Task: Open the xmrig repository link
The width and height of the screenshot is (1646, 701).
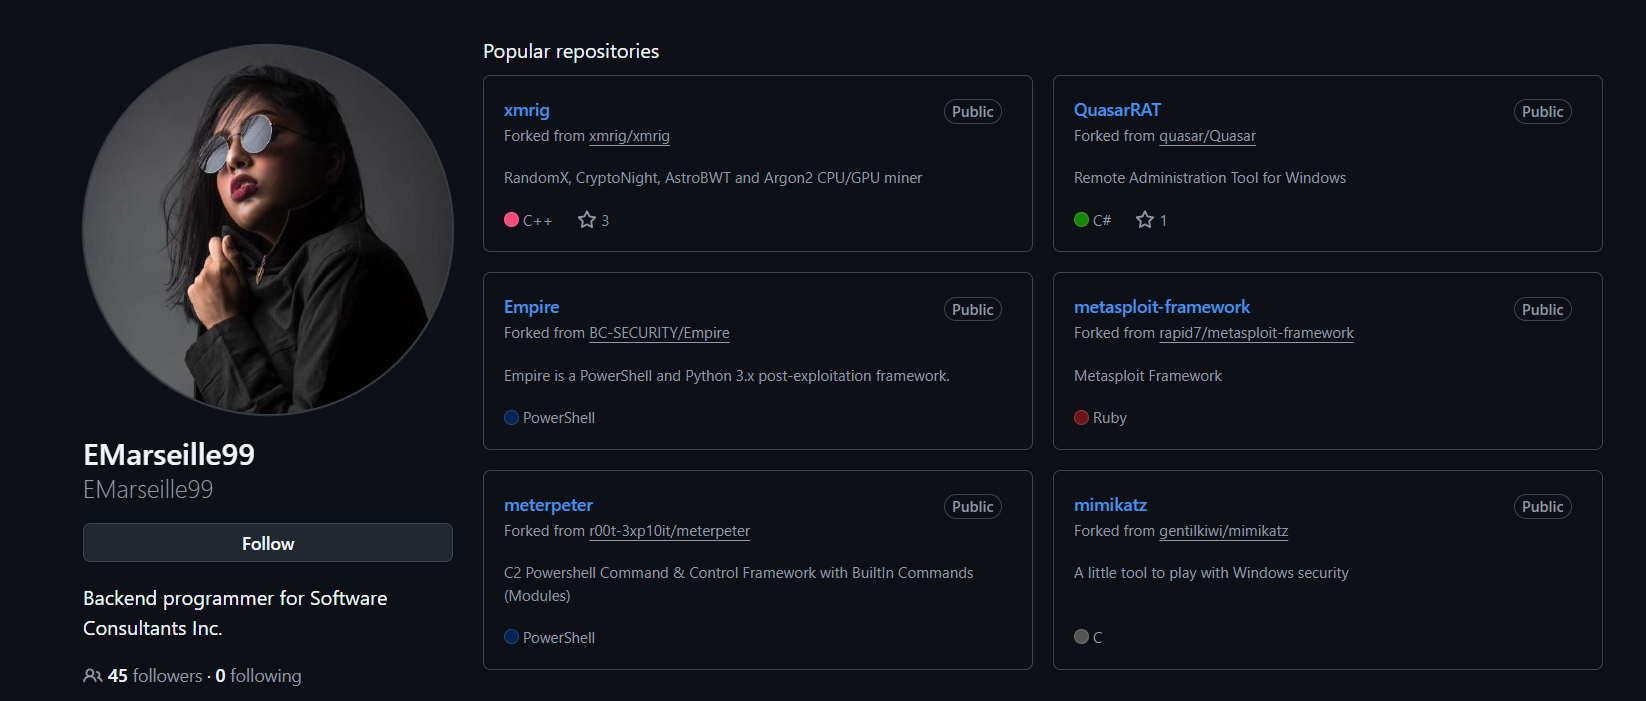Action: click(527, 110)
